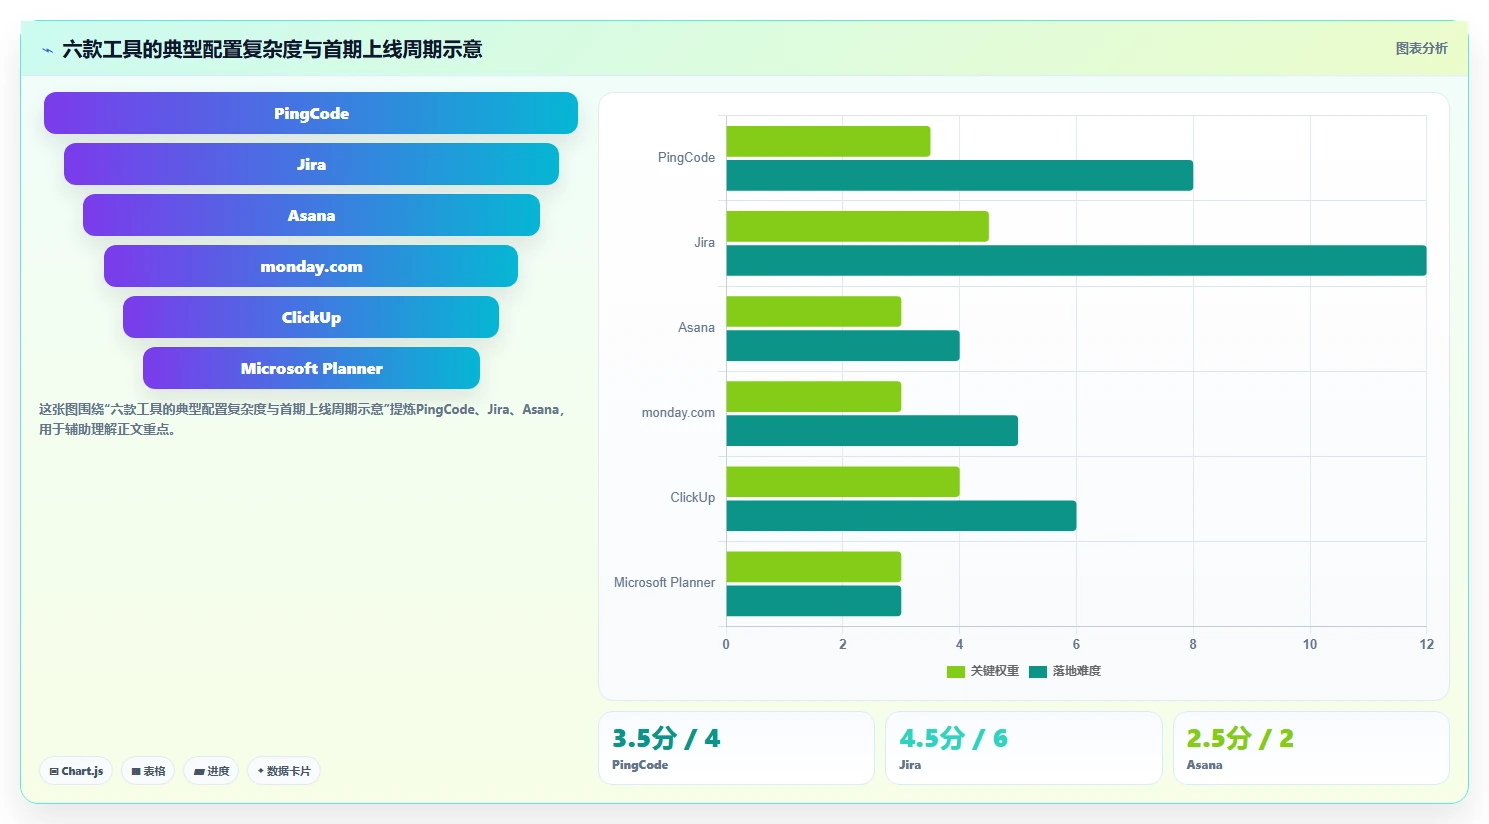Viewport: 1489px width, 824px height.
Task: Click the 进度 tag chip
Action: coord(211,771)
